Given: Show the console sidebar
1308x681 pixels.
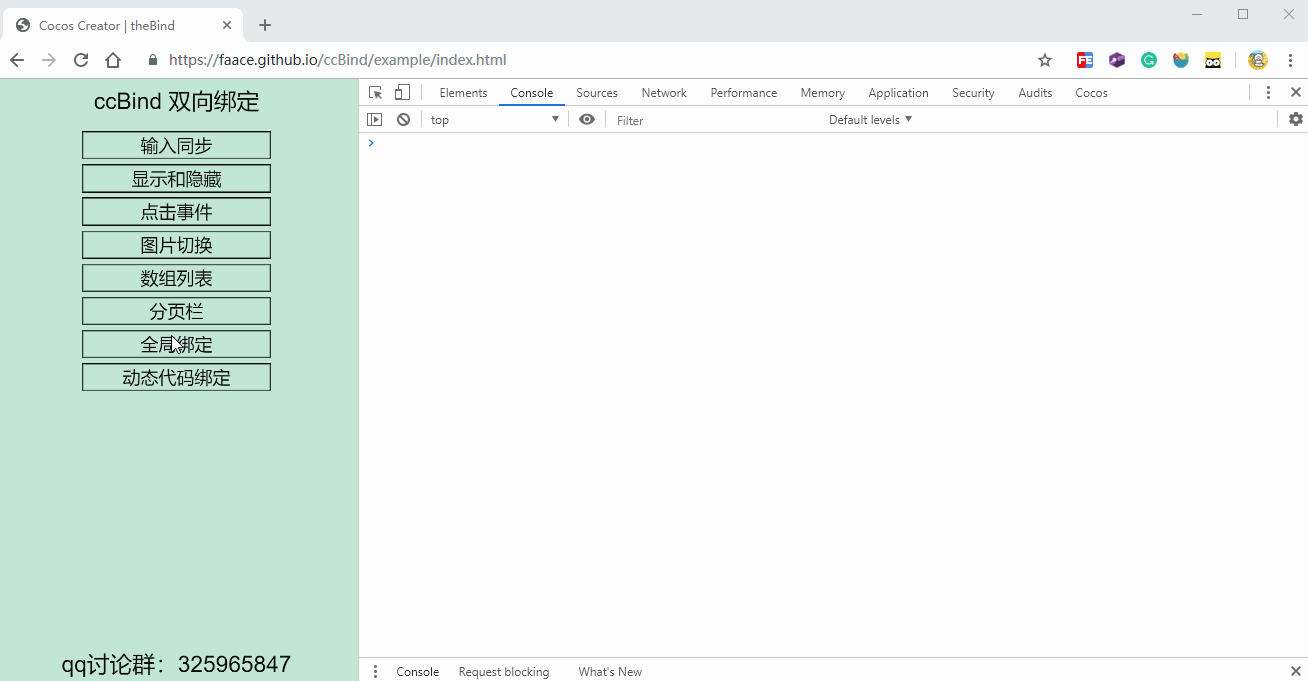Looking at the screenshot, I should (375, 119).
